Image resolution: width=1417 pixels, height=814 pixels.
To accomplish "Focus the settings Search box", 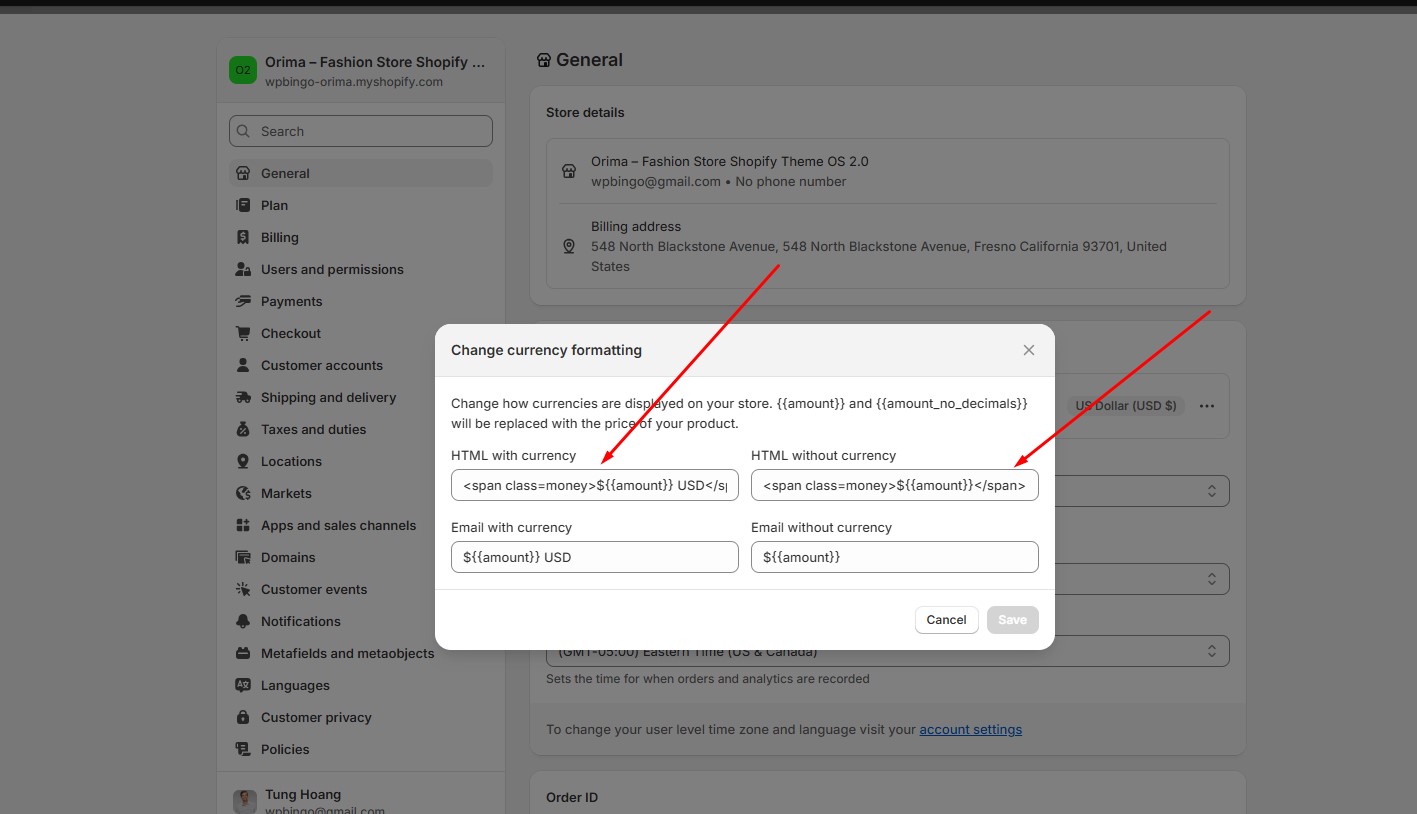I will click(x=361, y=131).
